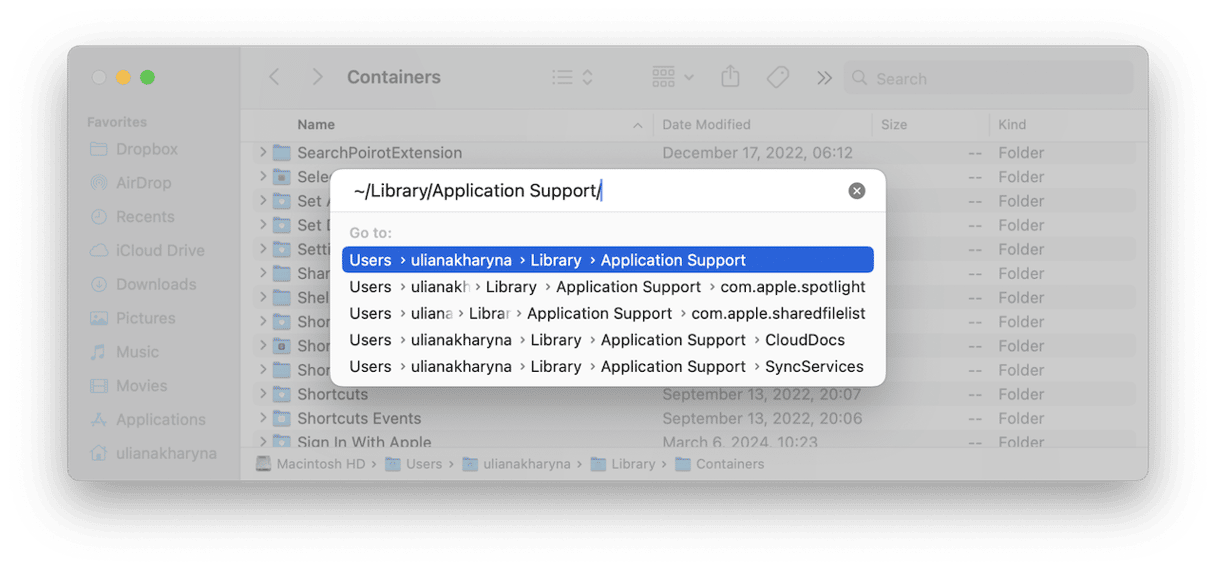
Task: Open the Share toolbar icon
Action: (x=731, y=77)
